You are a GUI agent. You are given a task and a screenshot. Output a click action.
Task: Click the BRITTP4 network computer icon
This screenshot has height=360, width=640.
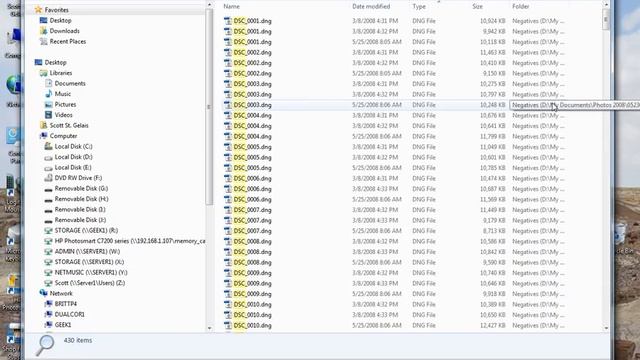[49, 304]
